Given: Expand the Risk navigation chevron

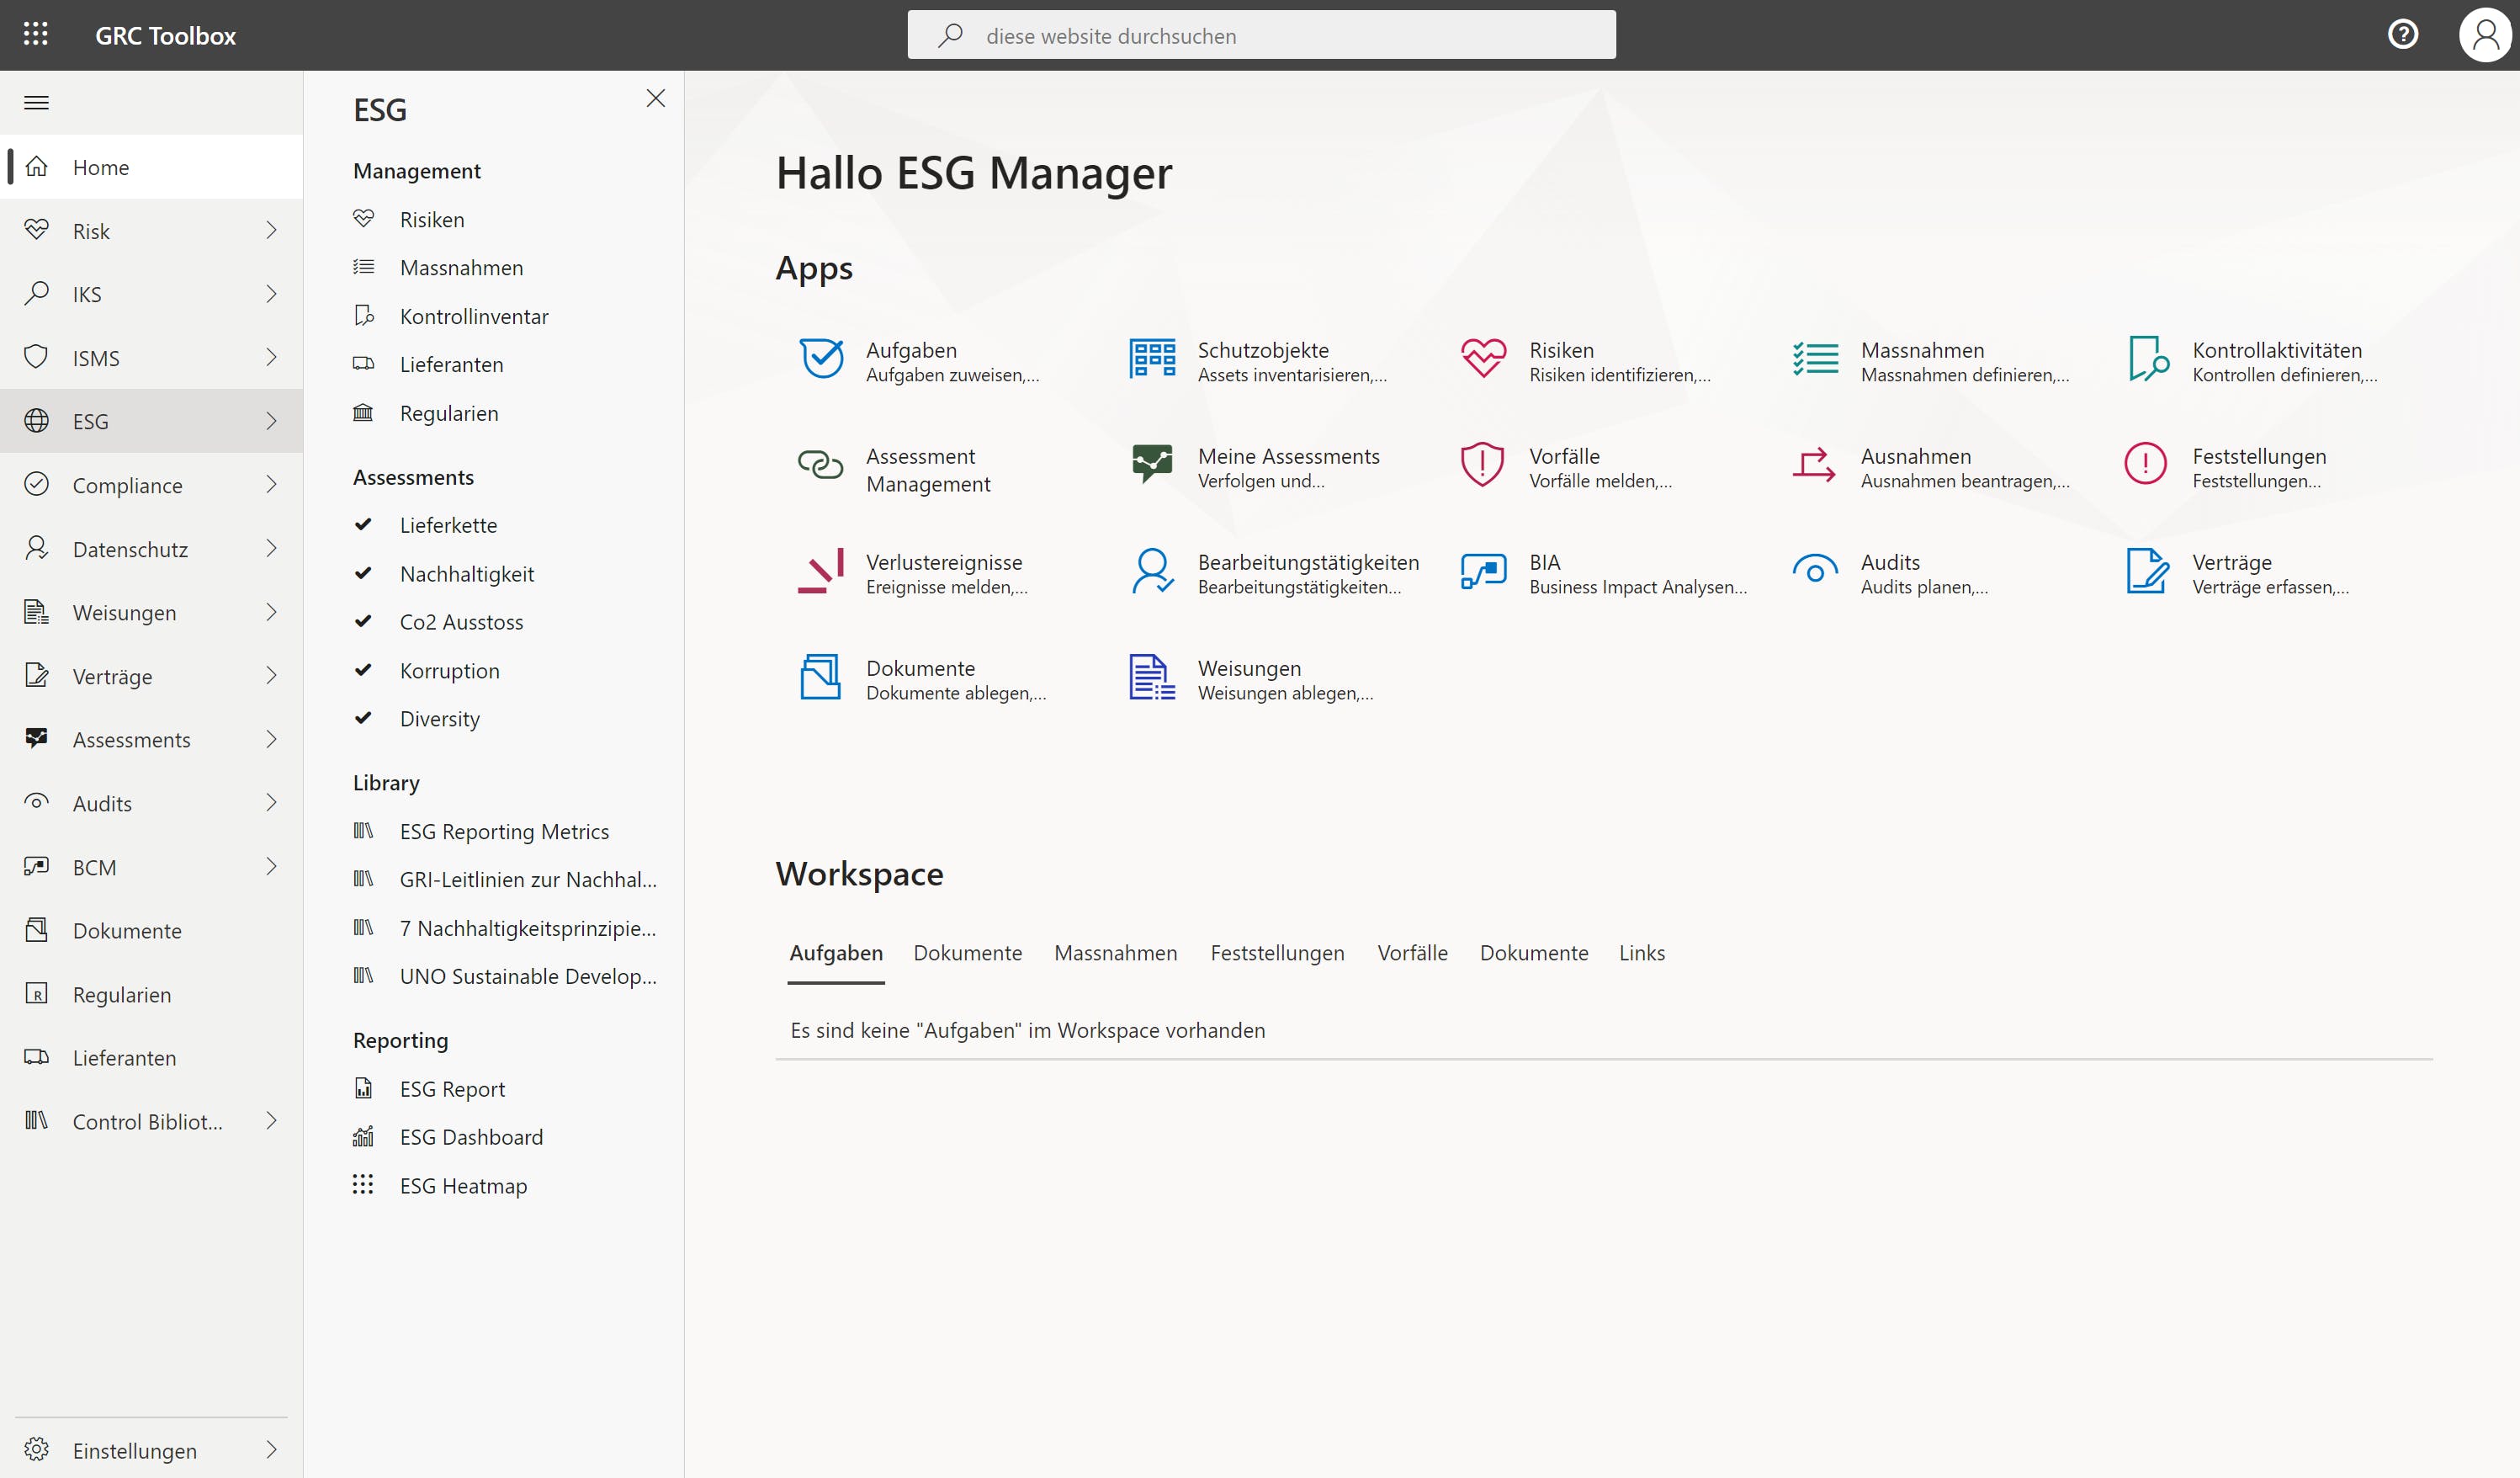Looking at the screenshot, I should click(x=271, y=231).
